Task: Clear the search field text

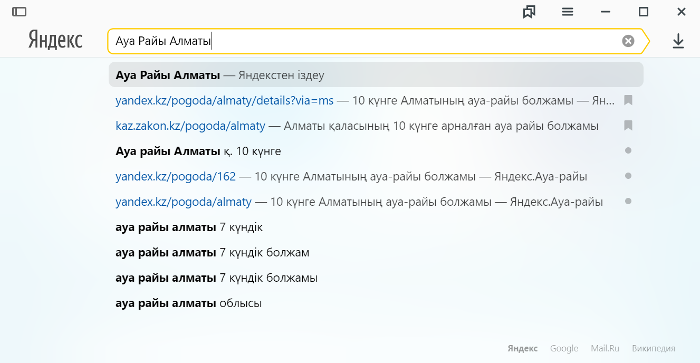Action: pyautogui.click(x=628, y=41)
